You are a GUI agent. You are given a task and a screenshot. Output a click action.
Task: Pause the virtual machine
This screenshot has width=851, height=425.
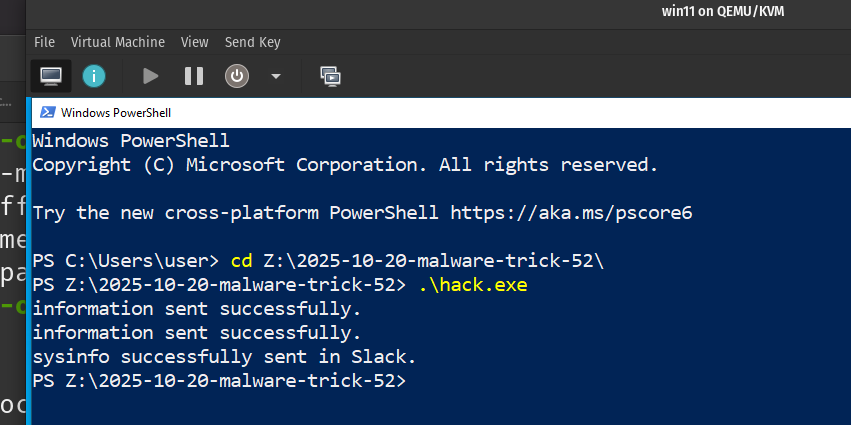[x=194, y=75]
